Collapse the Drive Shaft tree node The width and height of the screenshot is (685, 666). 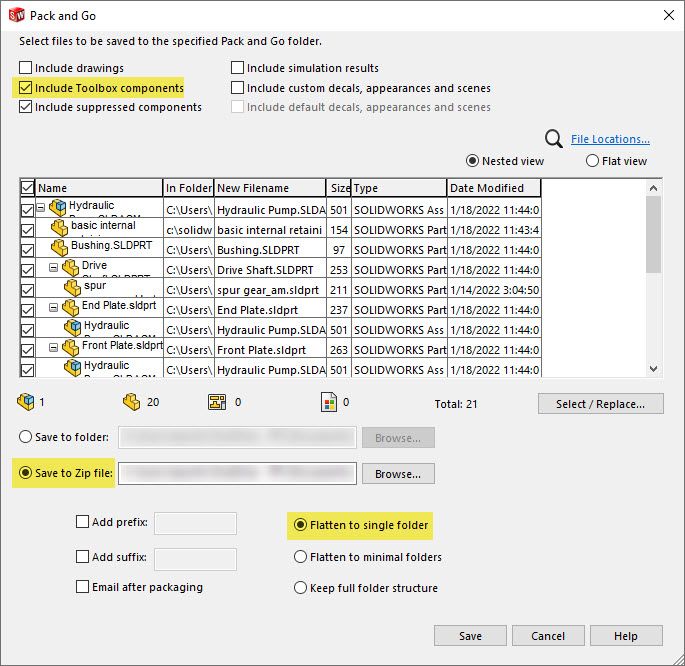point(55,268)
